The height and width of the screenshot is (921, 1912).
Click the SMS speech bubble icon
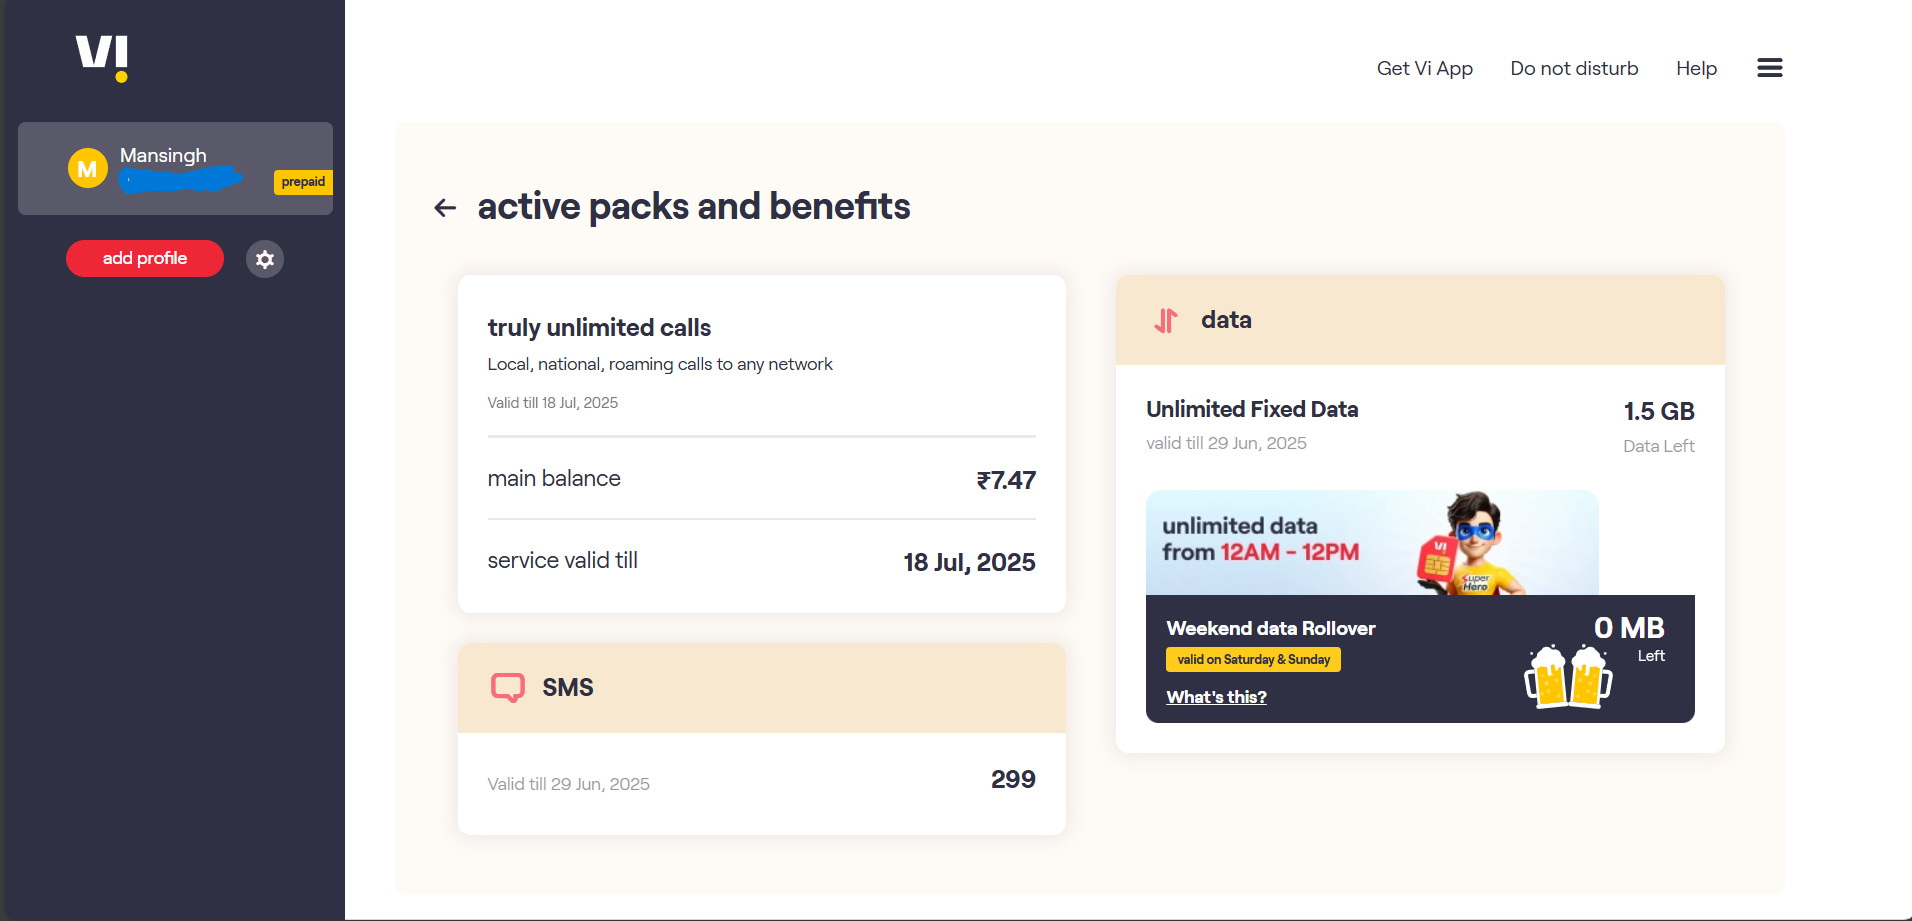pyautogui.click(x=508, y=687)
